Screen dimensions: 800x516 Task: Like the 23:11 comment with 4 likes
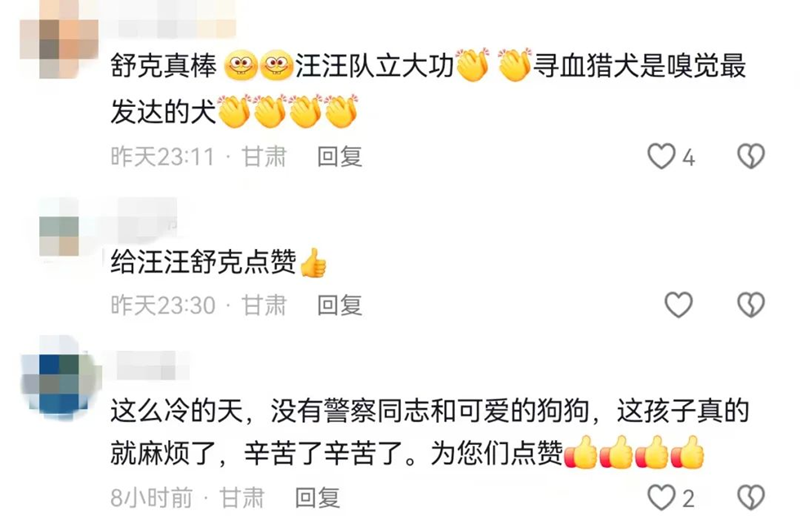[661, 156]
